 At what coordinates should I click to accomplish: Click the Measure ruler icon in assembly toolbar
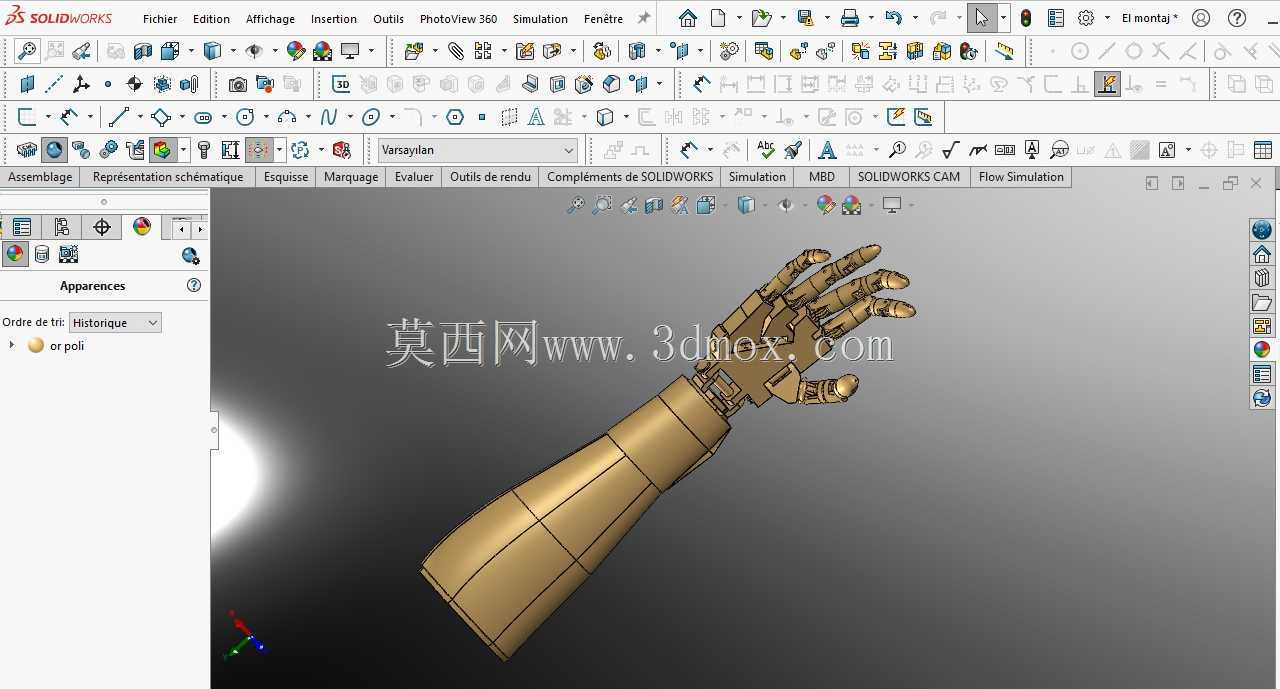click(x=1005, y=50)
